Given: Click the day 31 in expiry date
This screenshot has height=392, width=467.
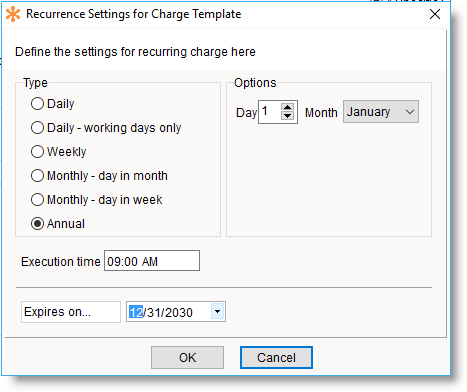Looking at the screenshot, I should 154,312.
